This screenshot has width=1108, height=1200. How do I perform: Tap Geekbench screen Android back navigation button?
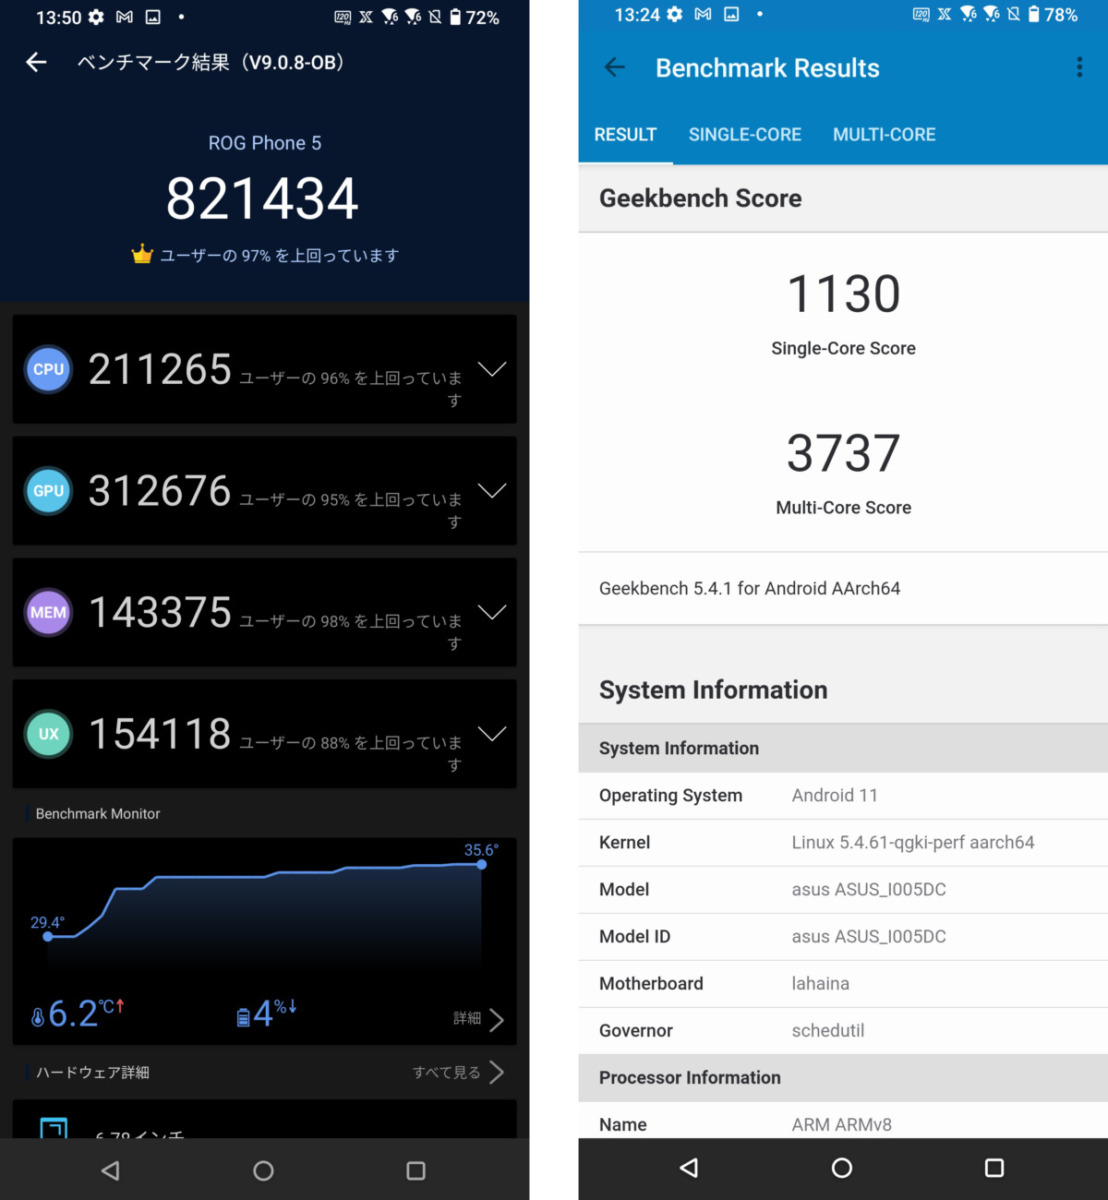click(689, 1167)
